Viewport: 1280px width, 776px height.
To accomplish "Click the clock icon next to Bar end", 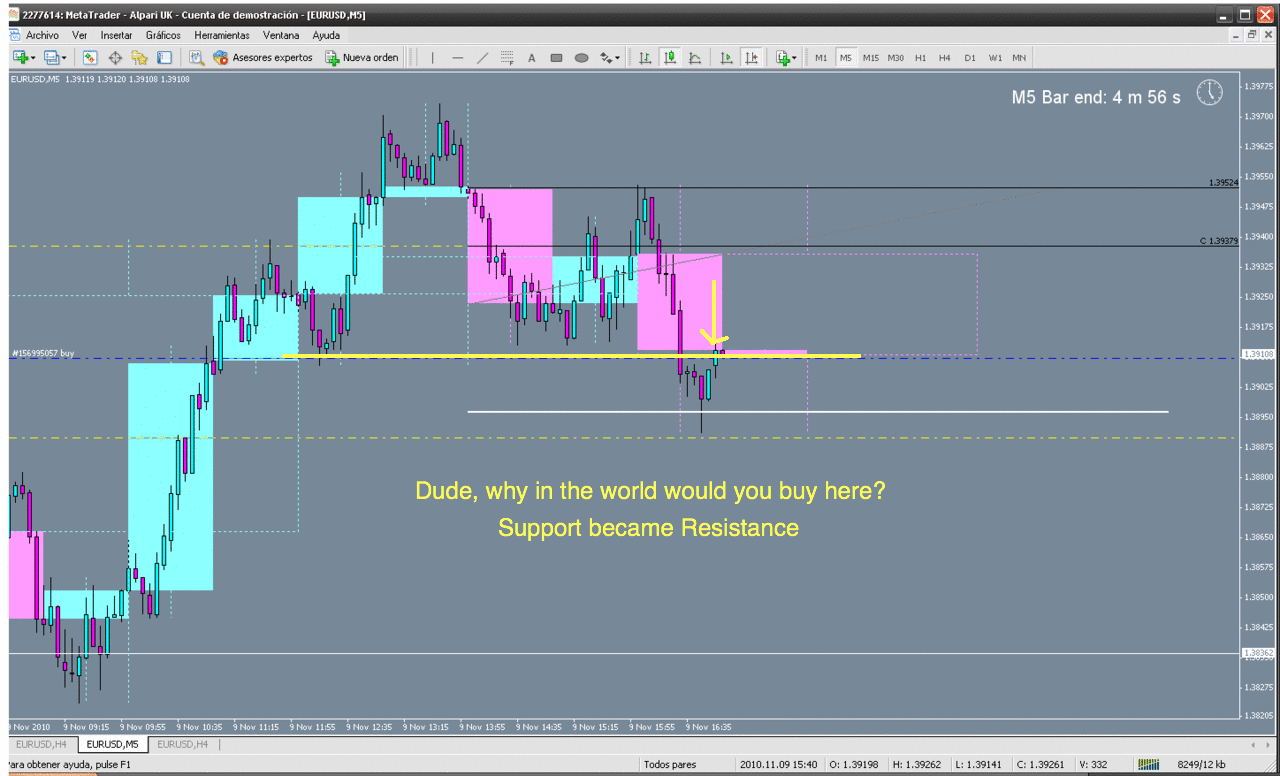I will pyautogui.click(x=1210, y=92).
